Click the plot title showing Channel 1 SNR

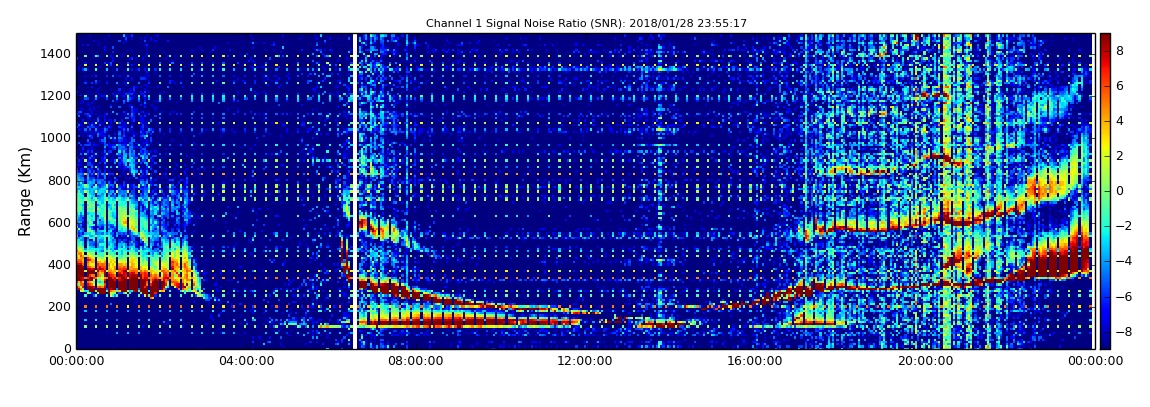click(586, 23)
